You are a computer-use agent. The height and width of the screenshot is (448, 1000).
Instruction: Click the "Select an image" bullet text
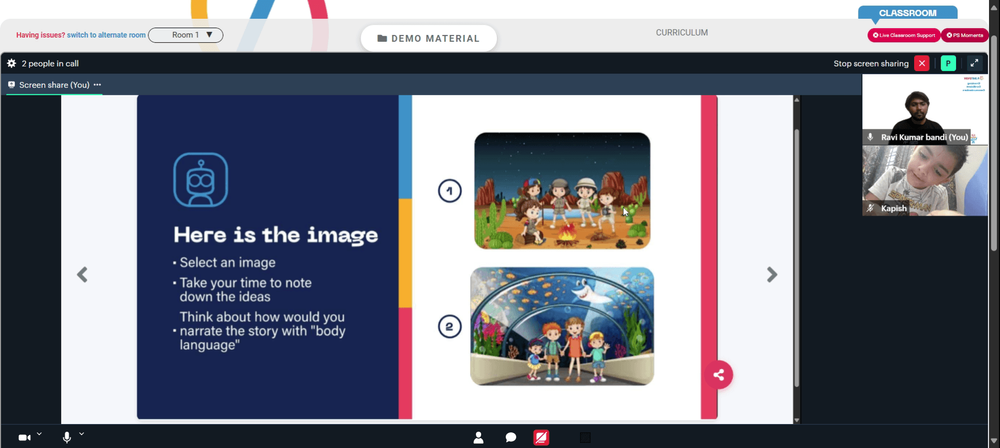coord(228,262)
